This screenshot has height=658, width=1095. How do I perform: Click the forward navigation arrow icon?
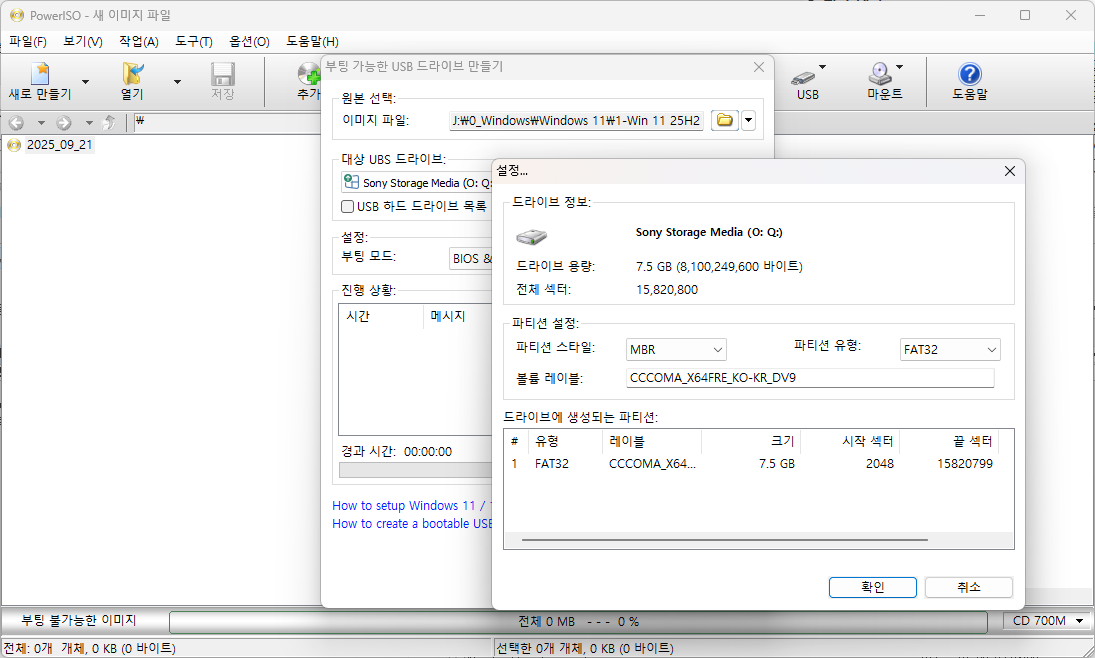pyautogui.click(x=64, y=123)
